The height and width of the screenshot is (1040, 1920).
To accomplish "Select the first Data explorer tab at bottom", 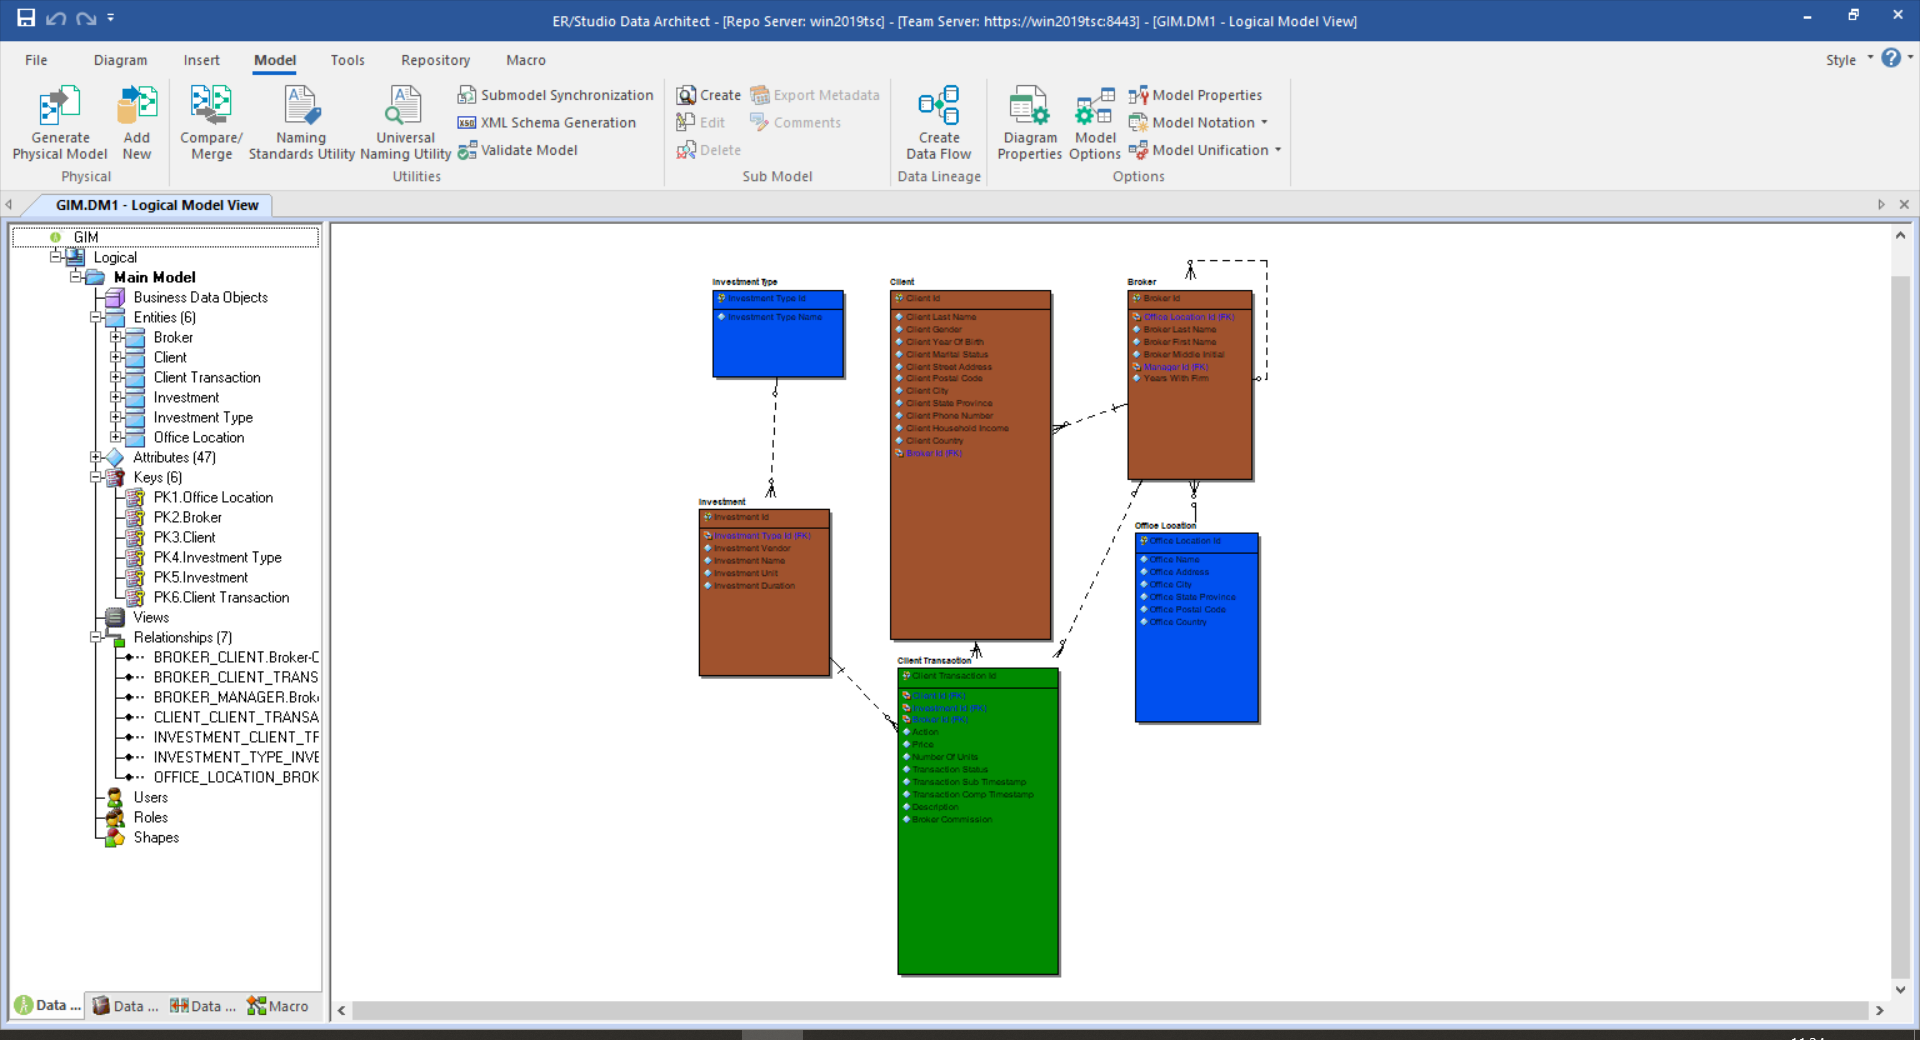I will pyautogui.click(x=48, y=1005).
